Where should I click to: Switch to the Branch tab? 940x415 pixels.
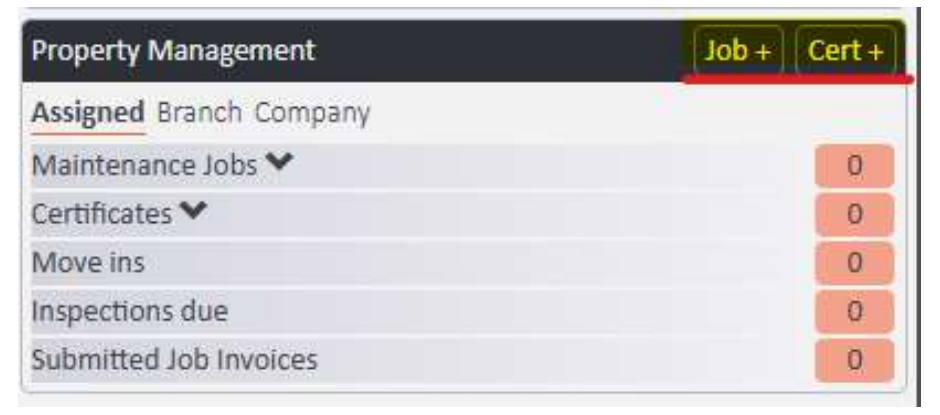pyautogui.click(x=201, y=112)
